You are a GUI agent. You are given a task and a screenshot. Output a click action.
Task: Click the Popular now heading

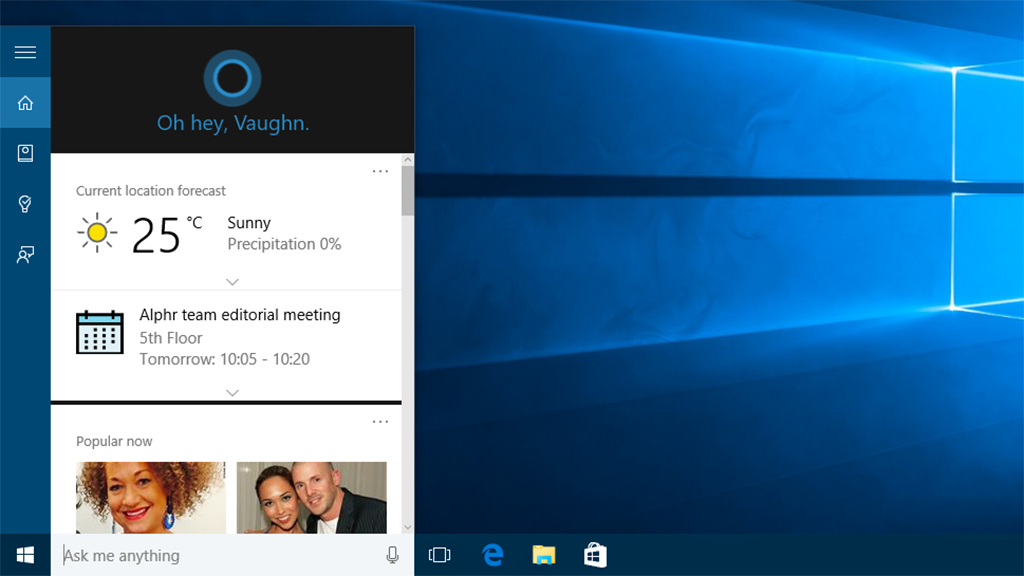114,441
